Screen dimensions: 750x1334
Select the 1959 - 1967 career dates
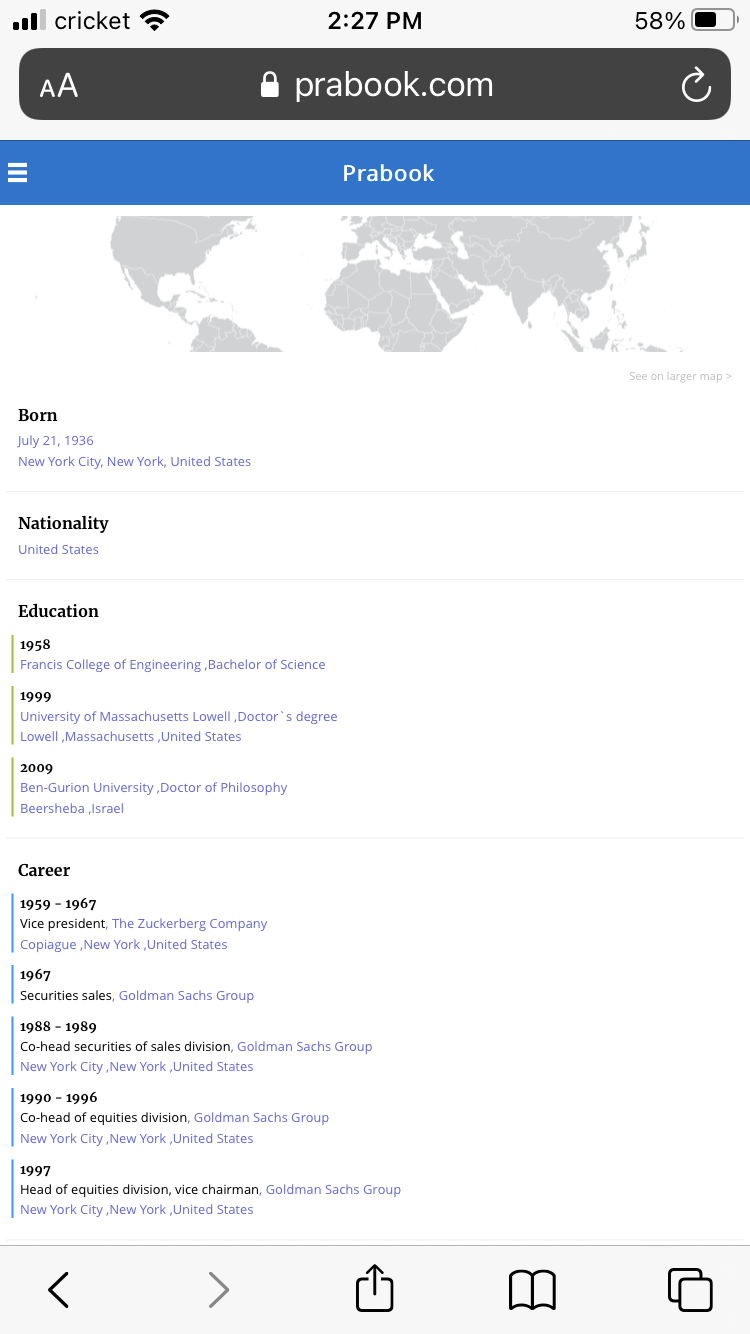pos(58,903)
